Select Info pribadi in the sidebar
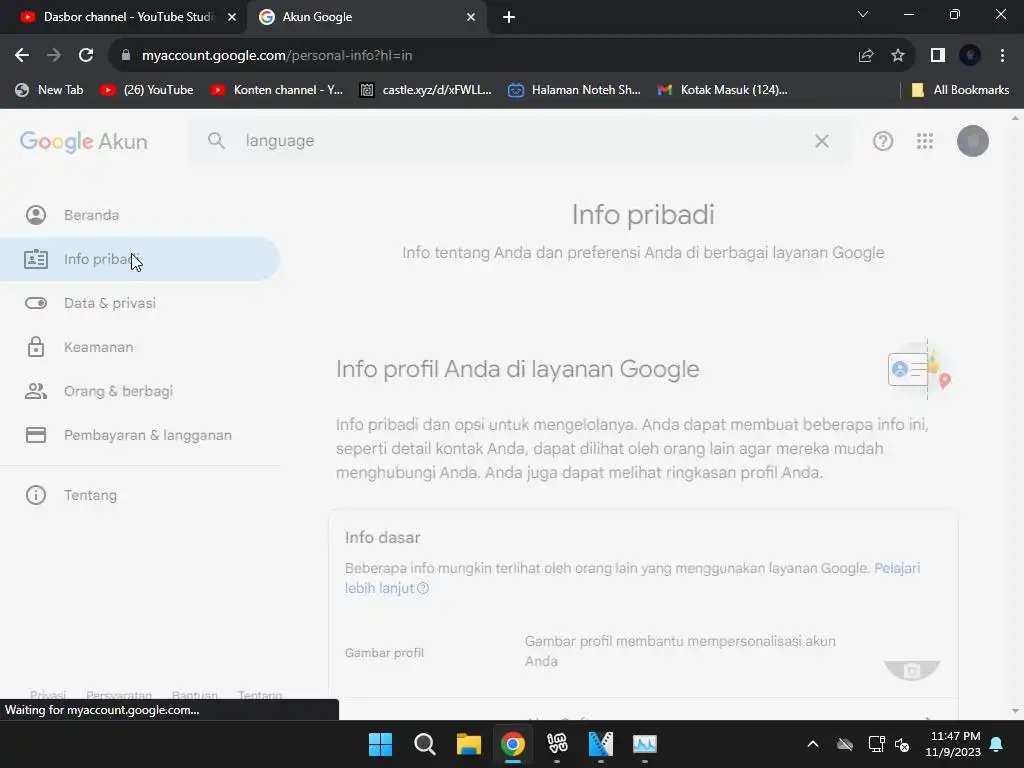Viewport: 1024px width, 768px height. pos(140,259)
